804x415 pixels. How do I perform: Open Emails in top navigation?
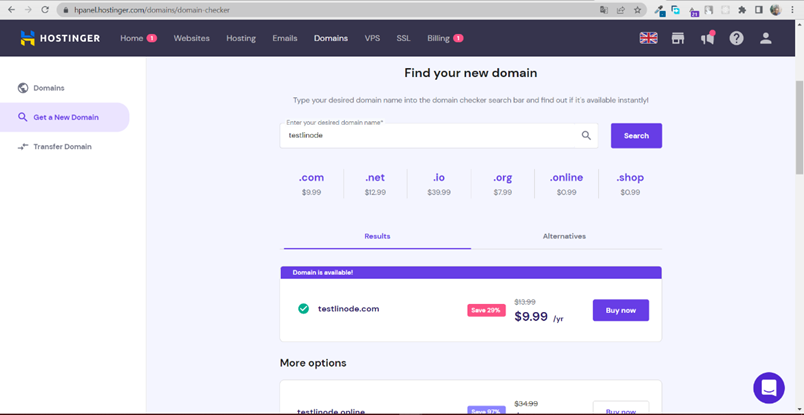coord(285,38)
